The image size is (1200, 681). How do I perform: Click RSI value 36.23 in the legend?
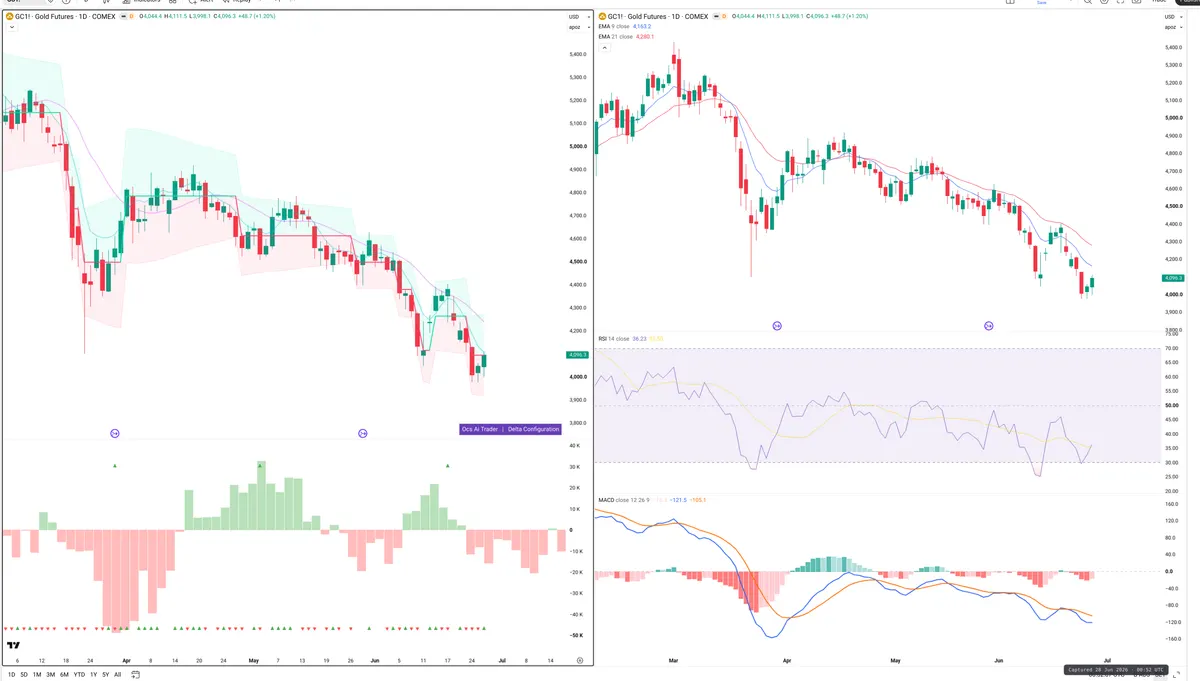click(640, 339)
